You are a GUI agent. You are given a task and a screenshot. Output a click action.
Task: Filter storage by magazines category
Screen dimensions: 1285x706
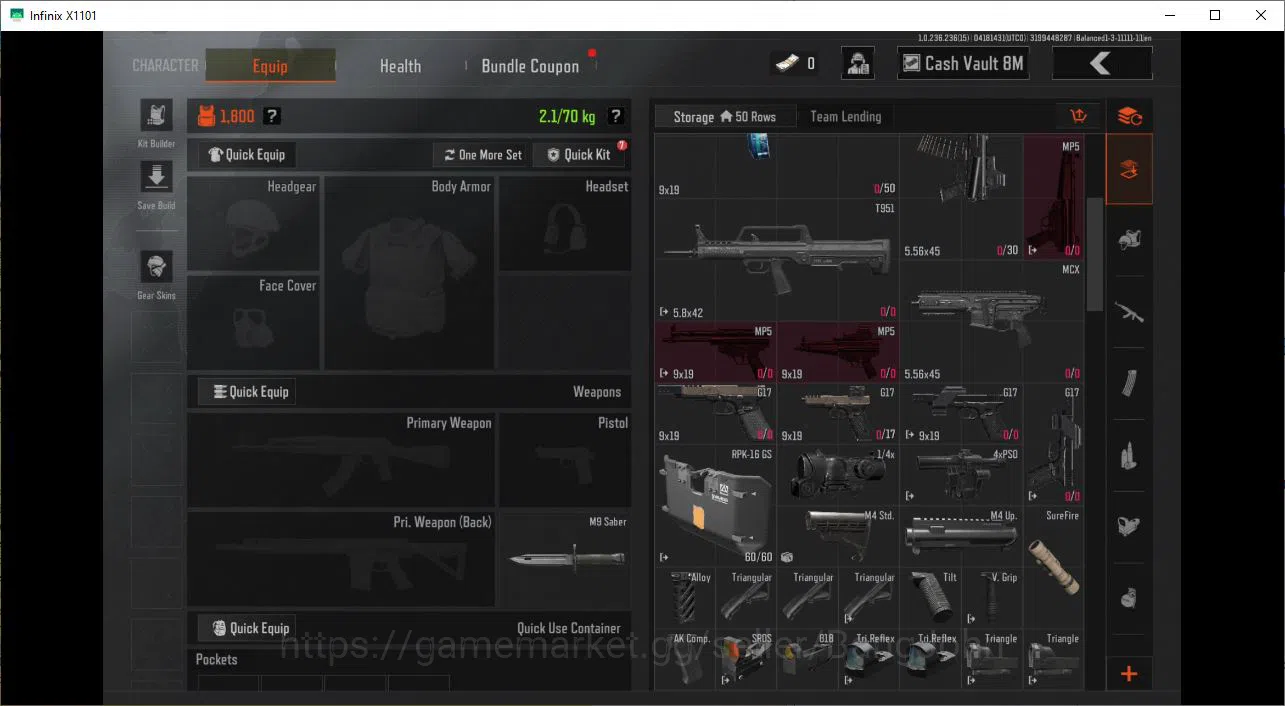click(x=1129, y=383)
